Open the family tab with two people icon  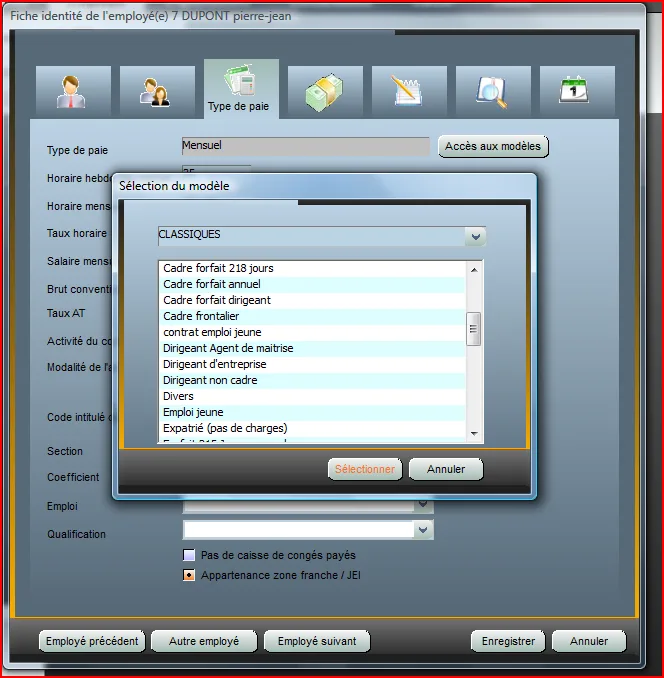point(157,91)
